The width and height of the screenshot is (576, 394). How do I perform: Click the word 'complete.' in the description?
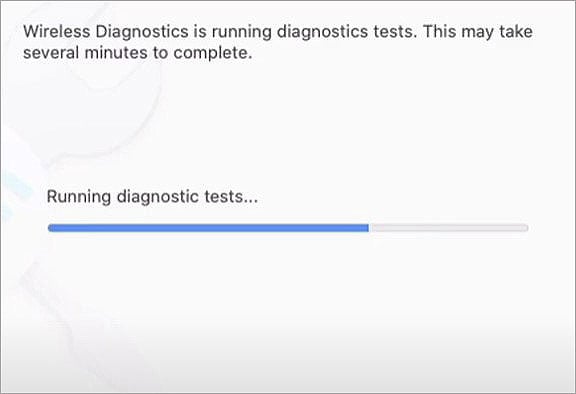point(213,54)
